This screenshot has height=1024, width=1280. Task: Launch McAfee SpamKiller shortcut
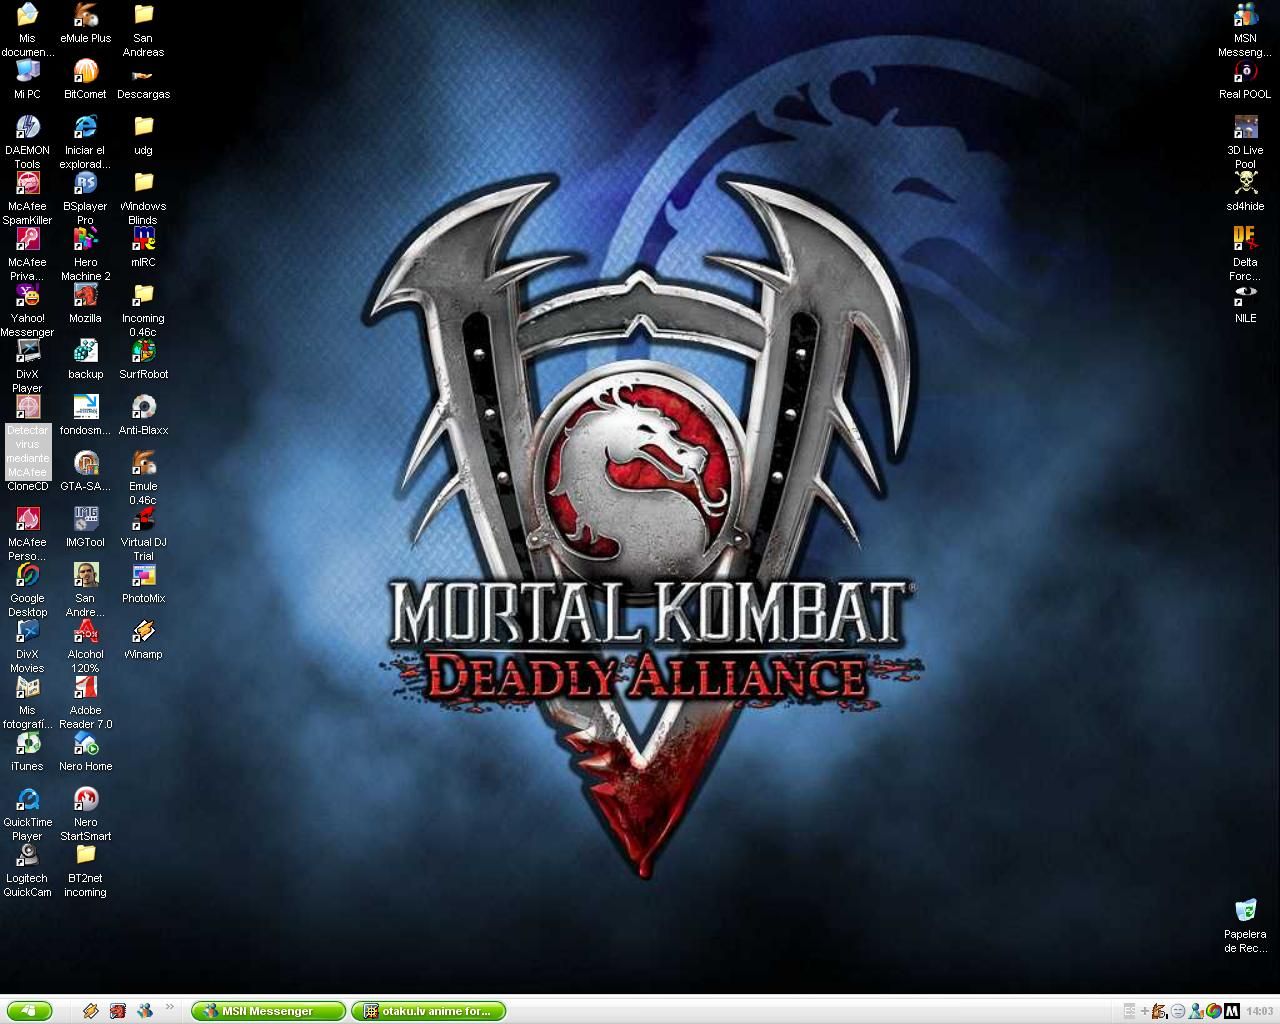tap(27, 183)
